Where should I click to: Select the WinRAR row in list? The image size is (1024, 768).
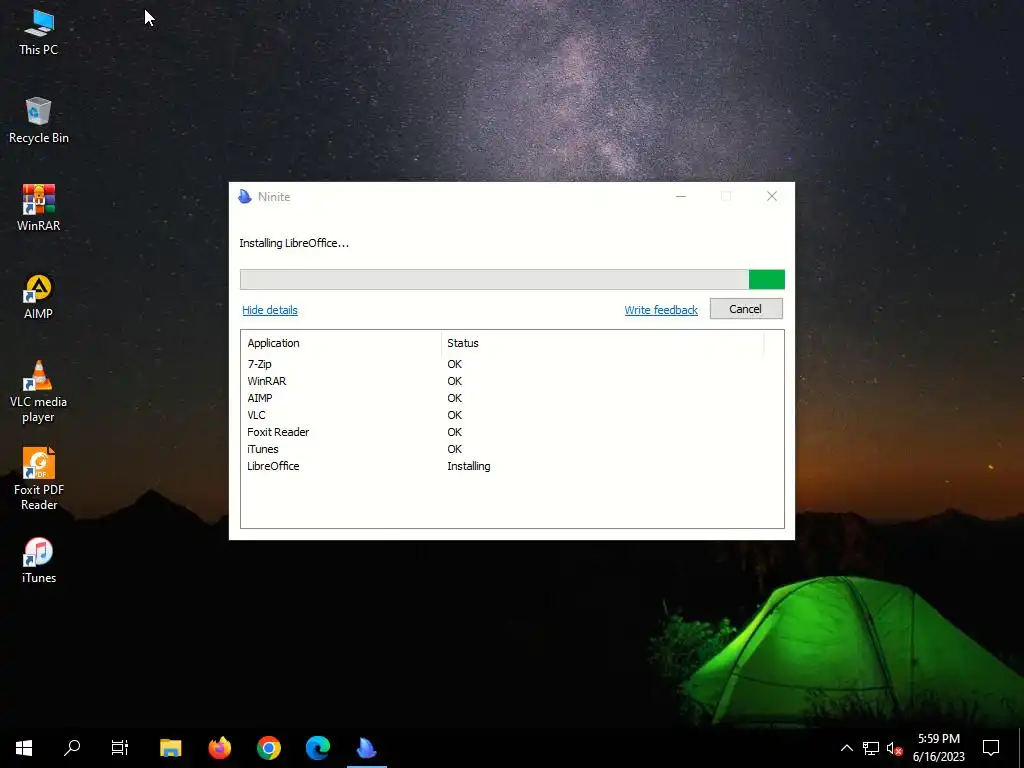512,381
